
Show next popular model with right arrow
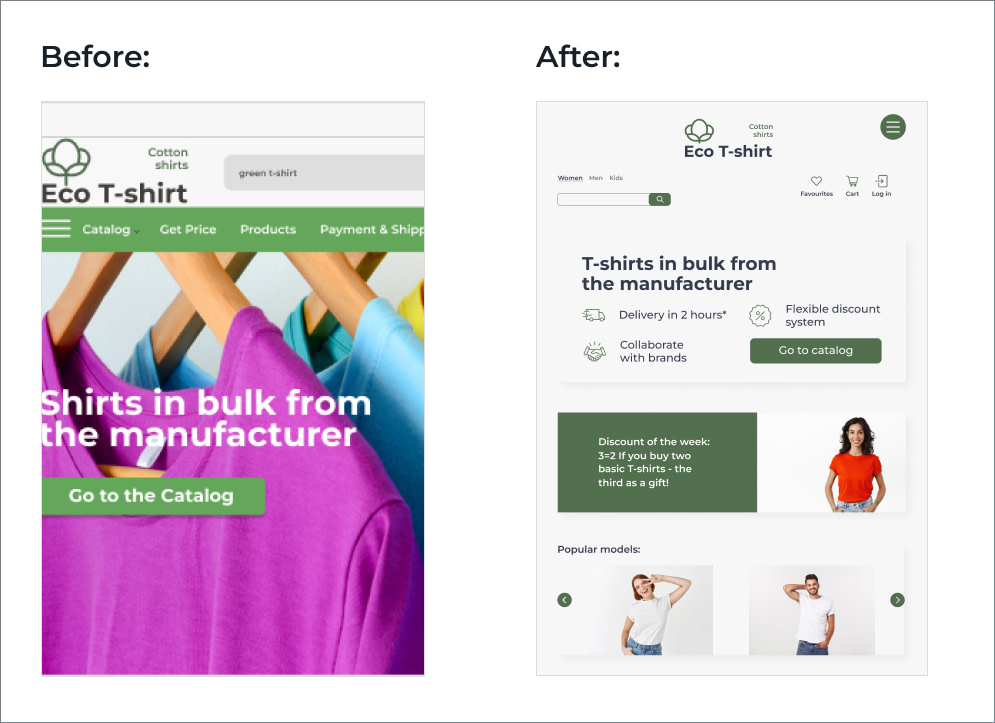(897, 600)
